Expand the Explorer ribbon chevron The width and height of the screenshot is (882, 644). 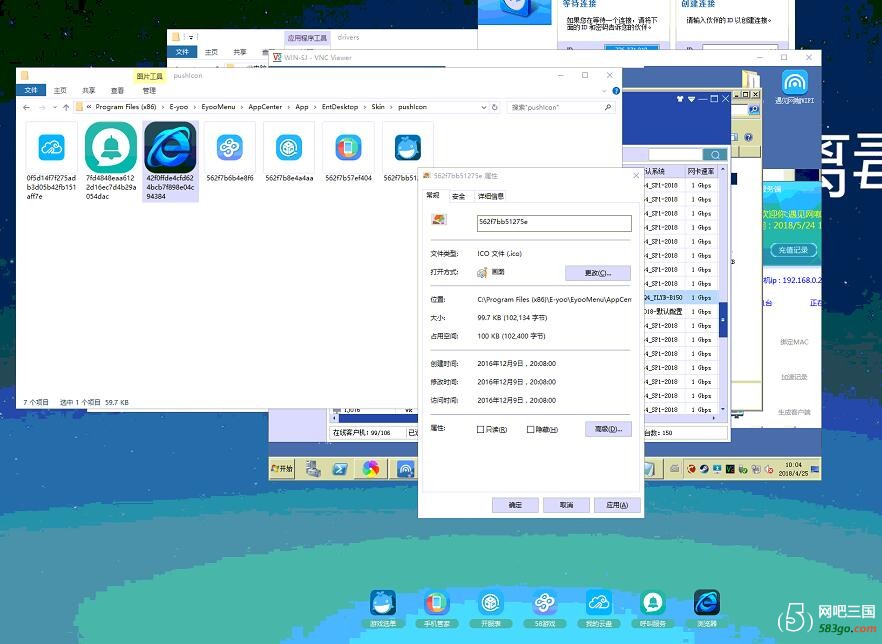click(605, 91)
